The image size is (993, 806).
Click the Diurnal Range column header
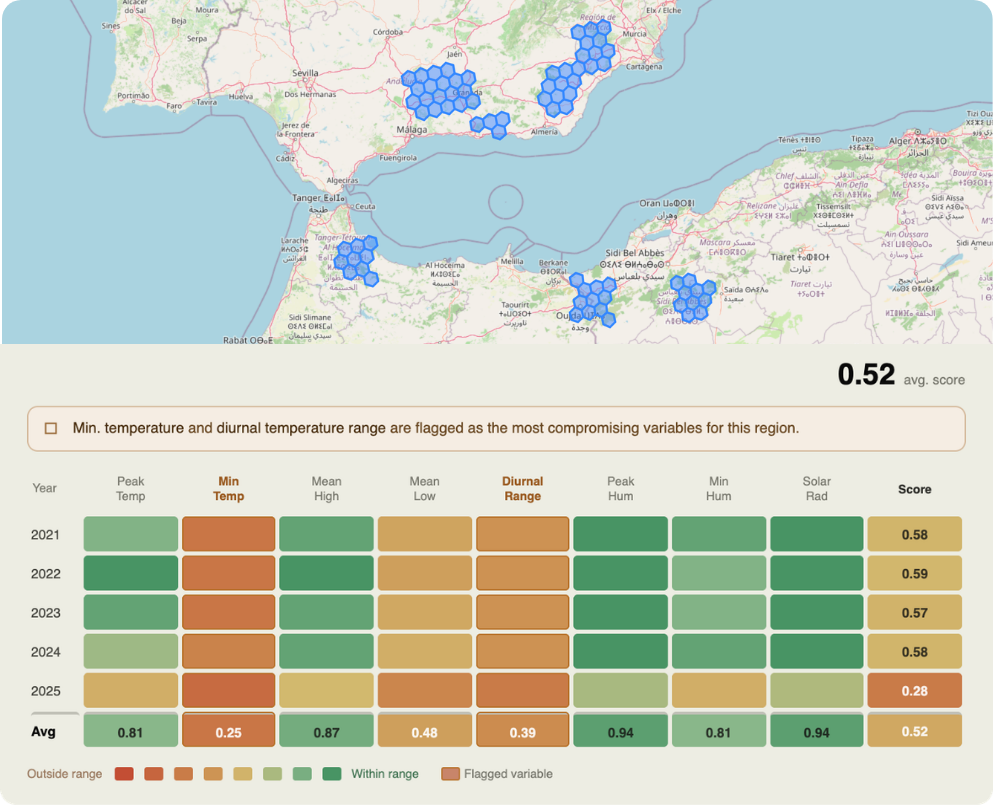pyautogui.click(x=522, y=489)
